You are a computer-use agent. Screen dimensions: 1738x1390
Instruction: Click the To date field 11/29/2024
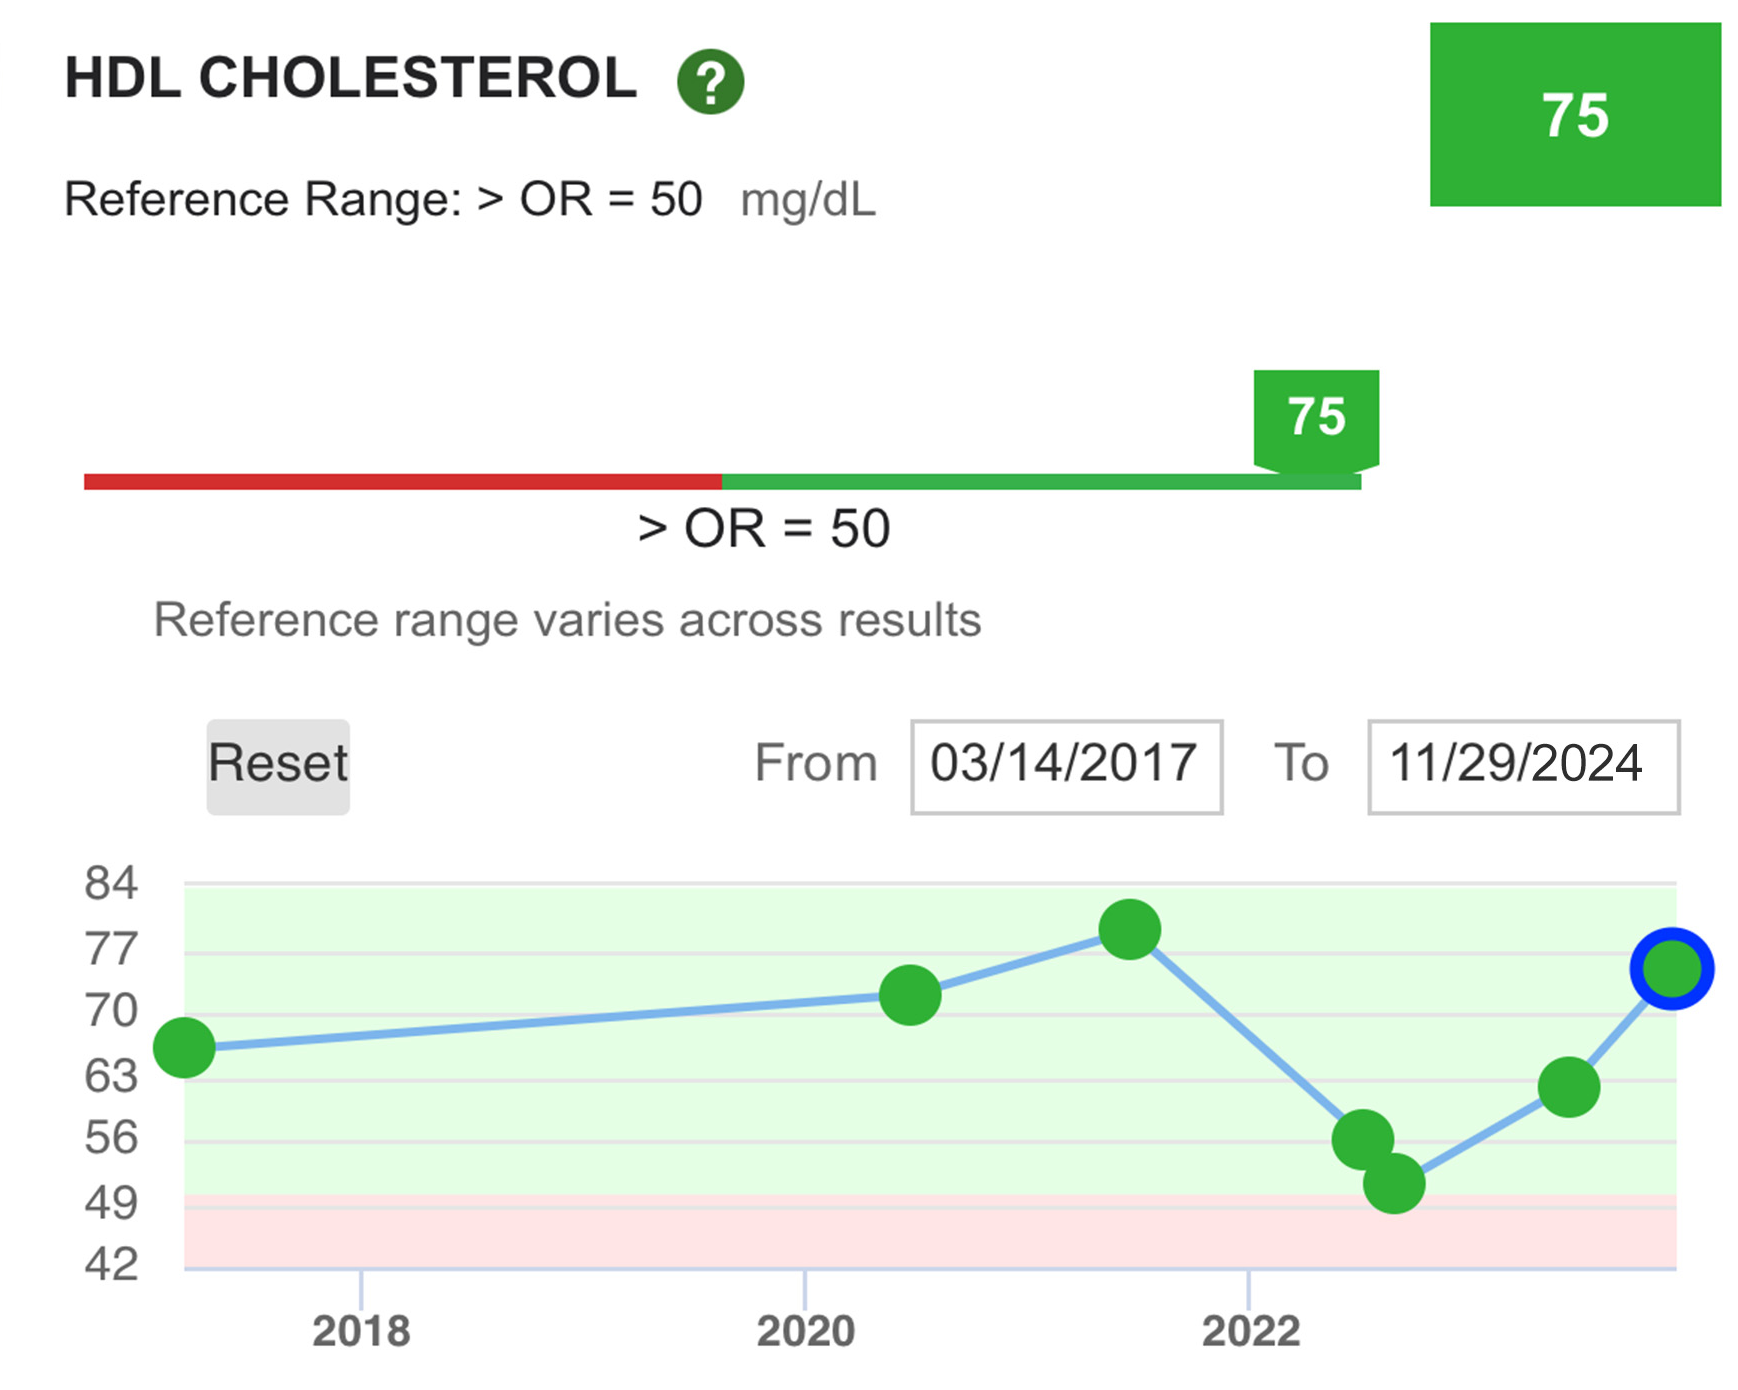point(1523,766)
